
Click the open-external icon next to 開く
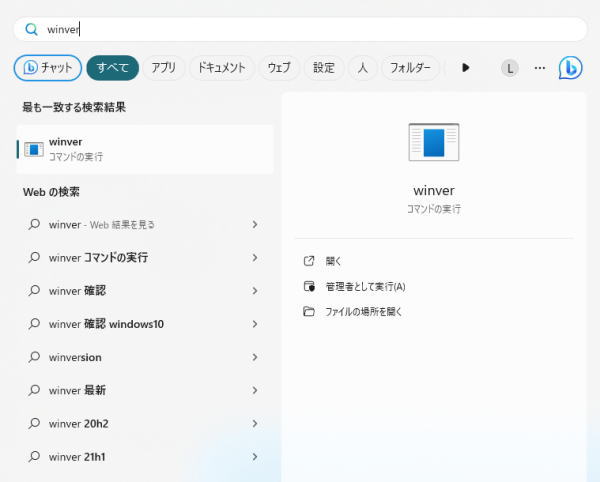[309, 261]
